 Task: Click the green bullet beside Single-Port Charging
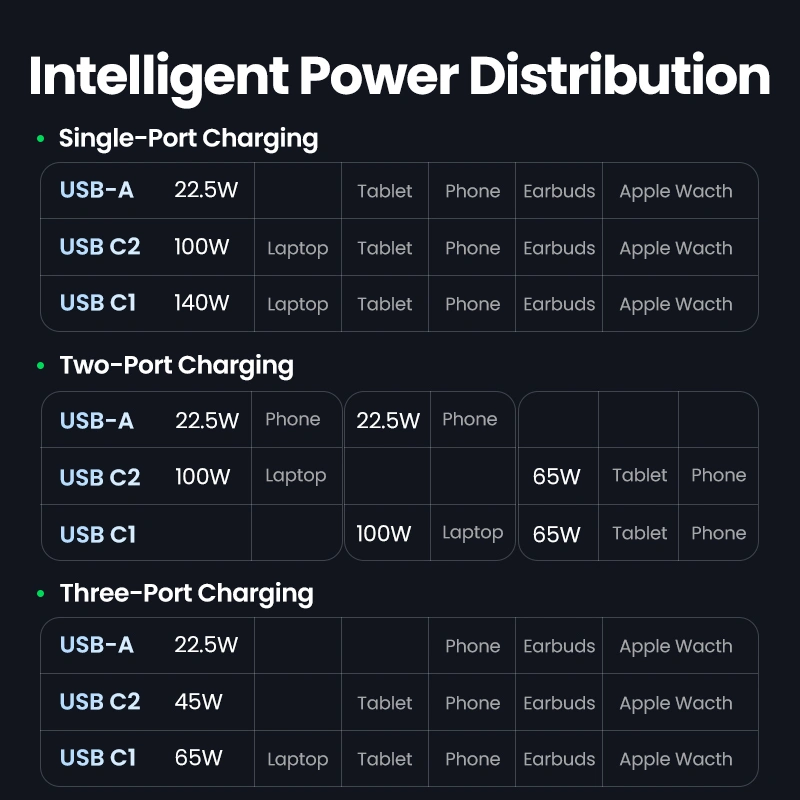pos(40,139)
